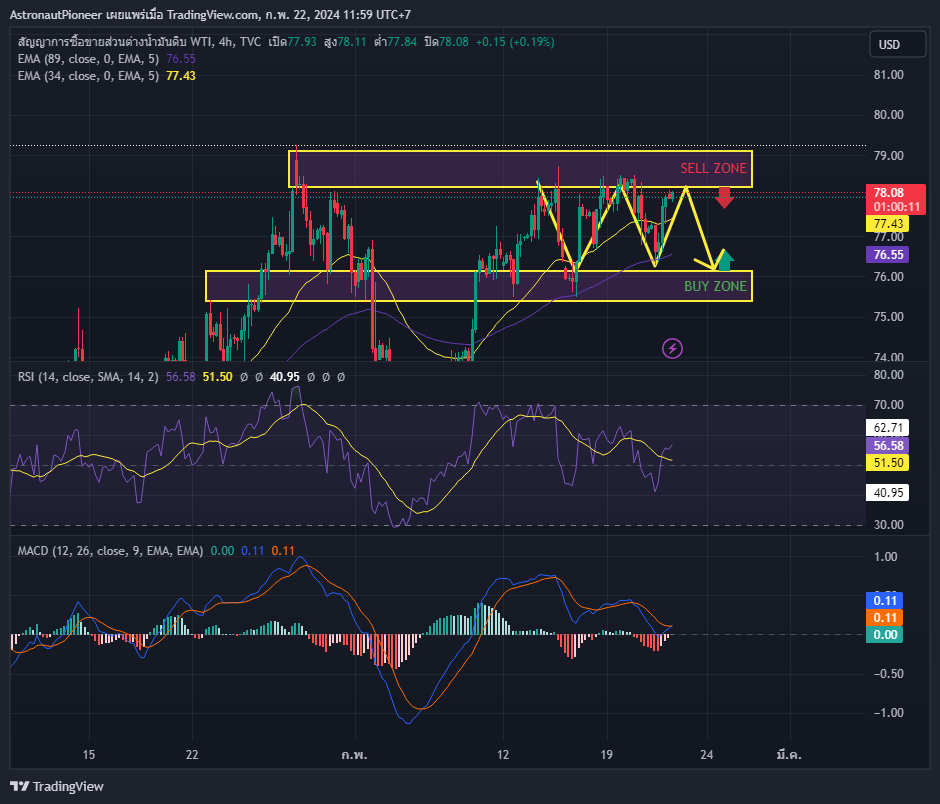Click the red 78.08 current price label
The image size is (940, 804).
(x=896, y=200)
